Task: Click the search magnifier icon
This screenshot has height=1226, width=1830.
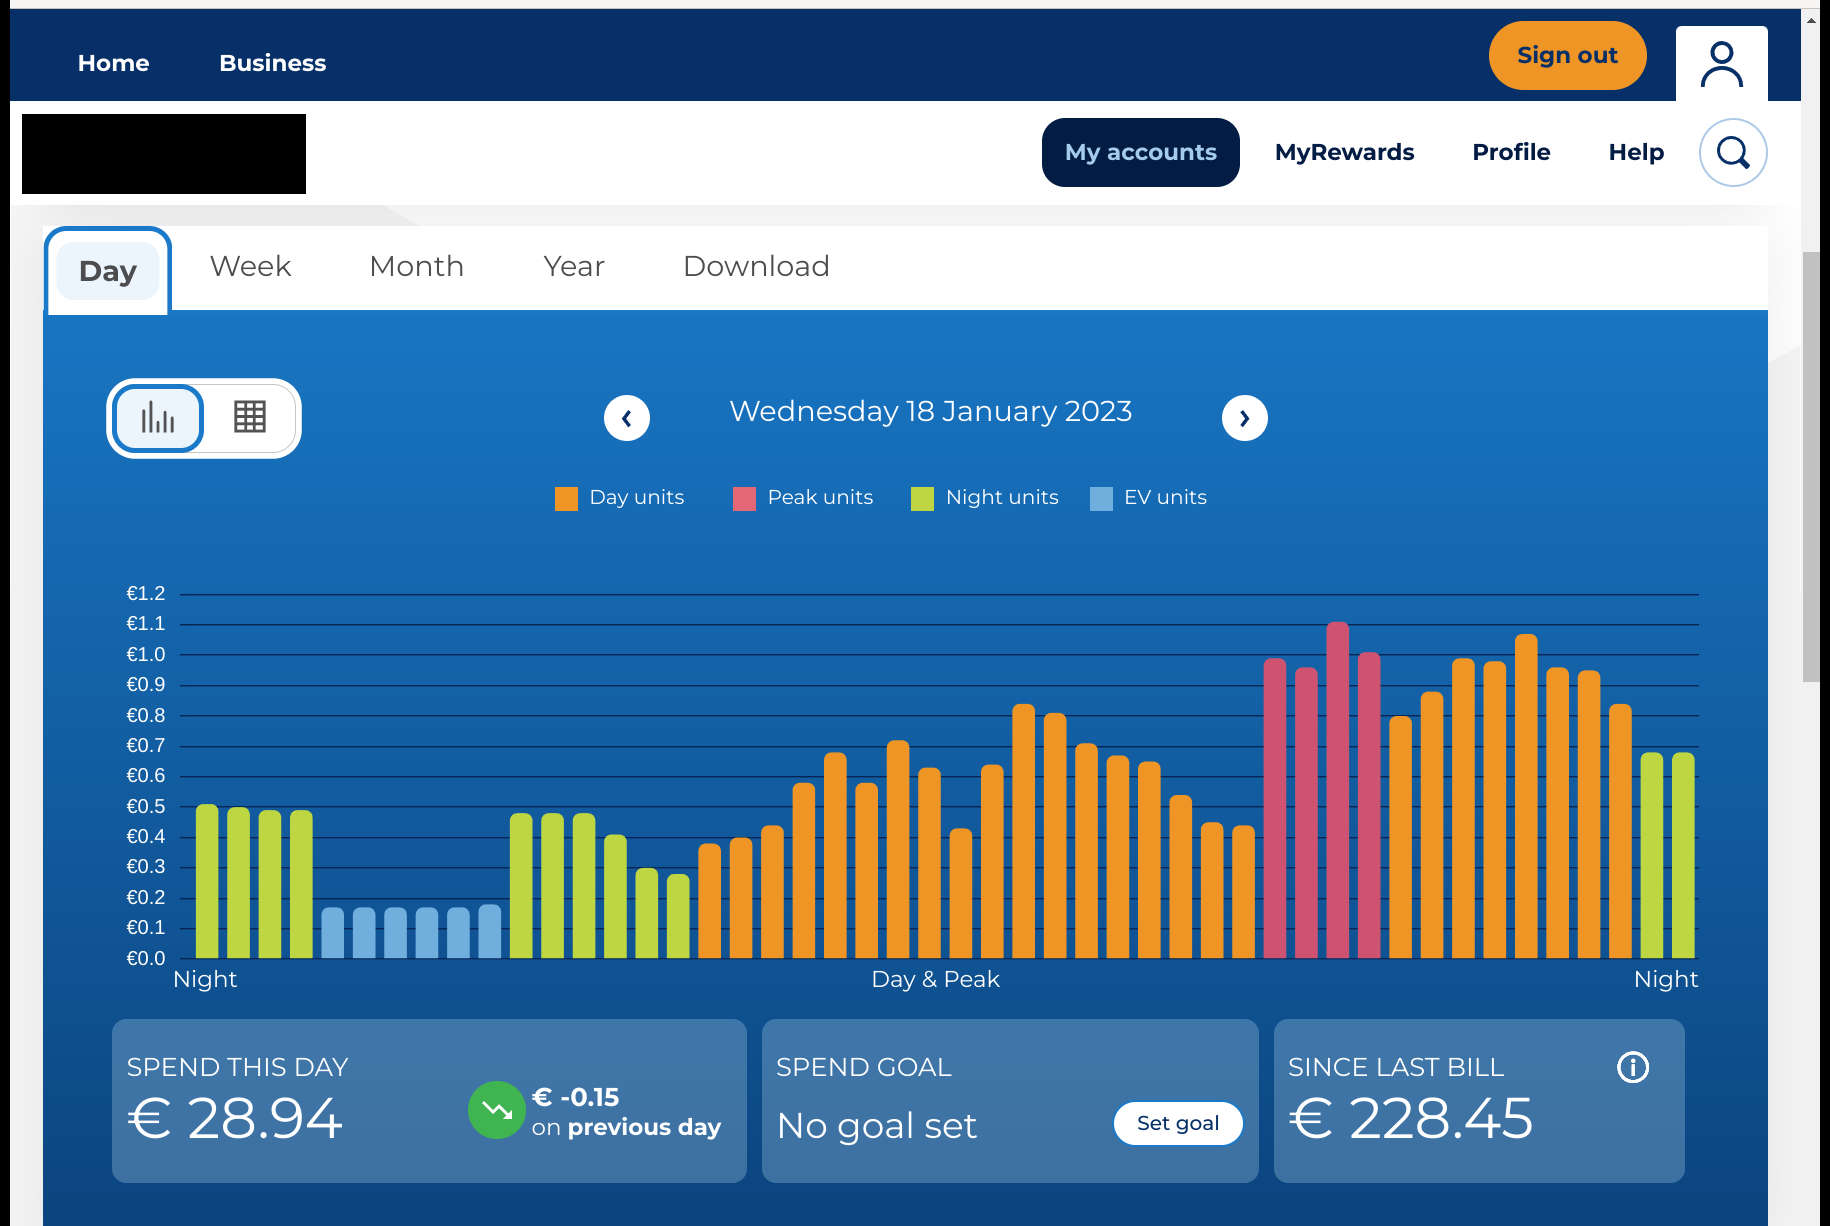Action: coord(1733,152)
